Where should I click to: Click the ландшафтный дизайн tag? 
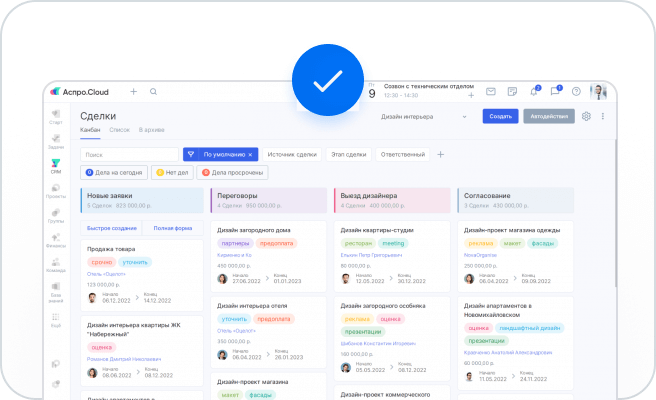[x=530, y=328]
